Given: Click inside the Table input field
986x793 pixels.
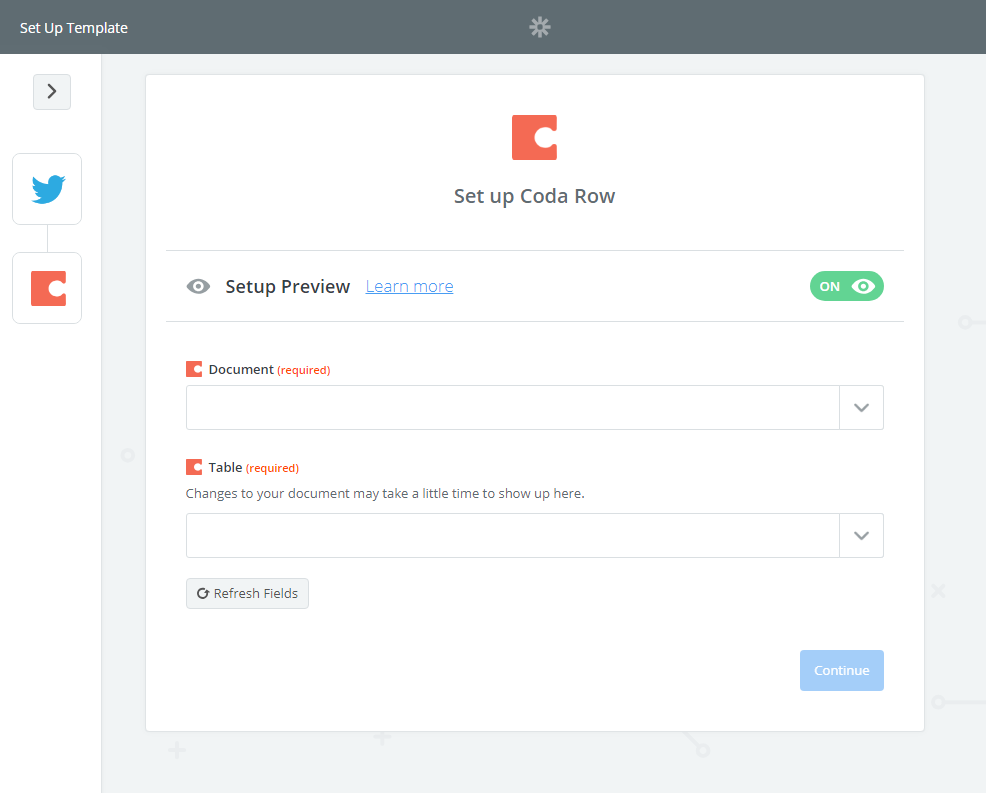Looking at the screenshot, I should click(512, 536).
